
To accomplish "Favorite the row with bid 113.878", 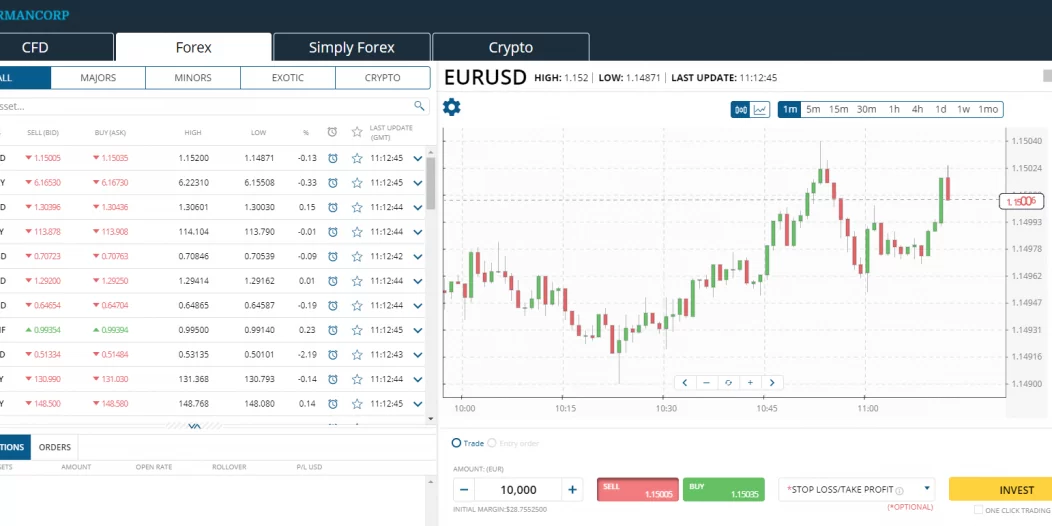I will pyautogui.click(x=357, y=232).
